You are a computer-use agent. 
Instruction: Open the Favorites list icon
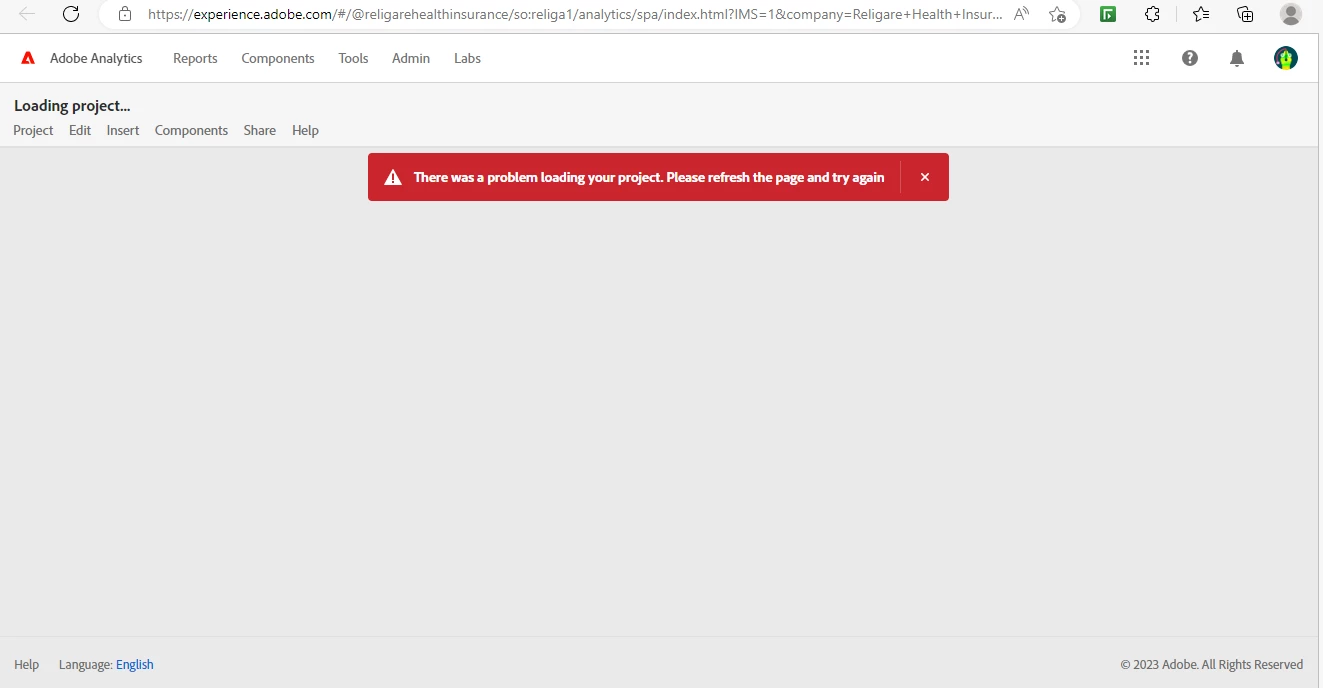pos(1201,14)
